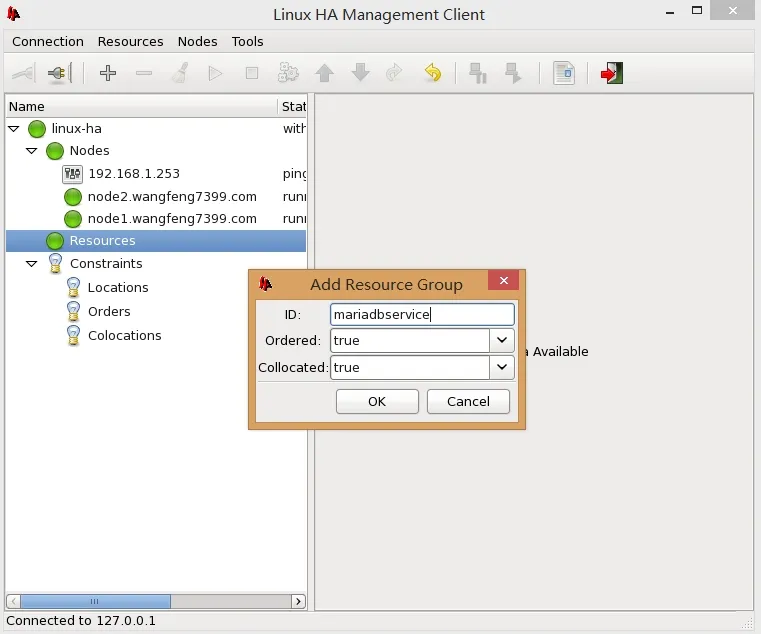Screen dimensions: 761x634
Task: Click the green status icon of linux-ha
Action: coord(37,129)
